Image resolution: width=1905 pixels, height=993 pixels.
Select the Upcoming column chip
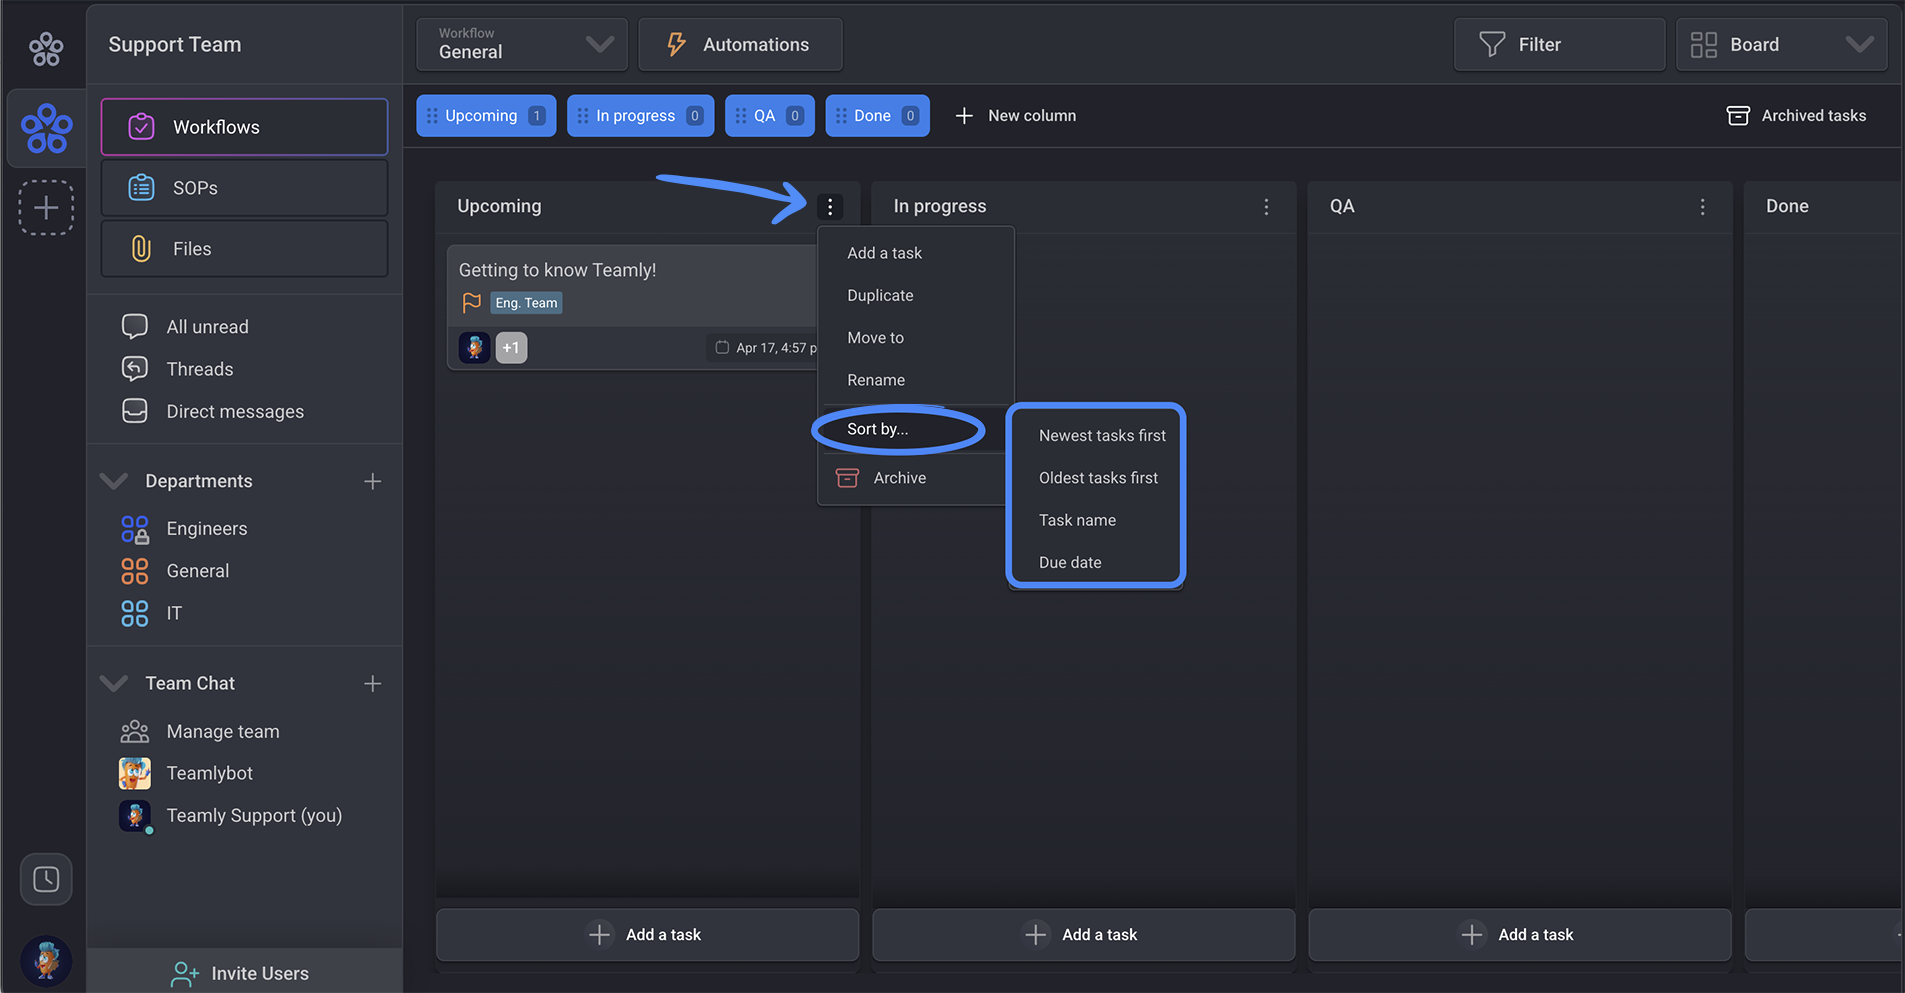486,116
